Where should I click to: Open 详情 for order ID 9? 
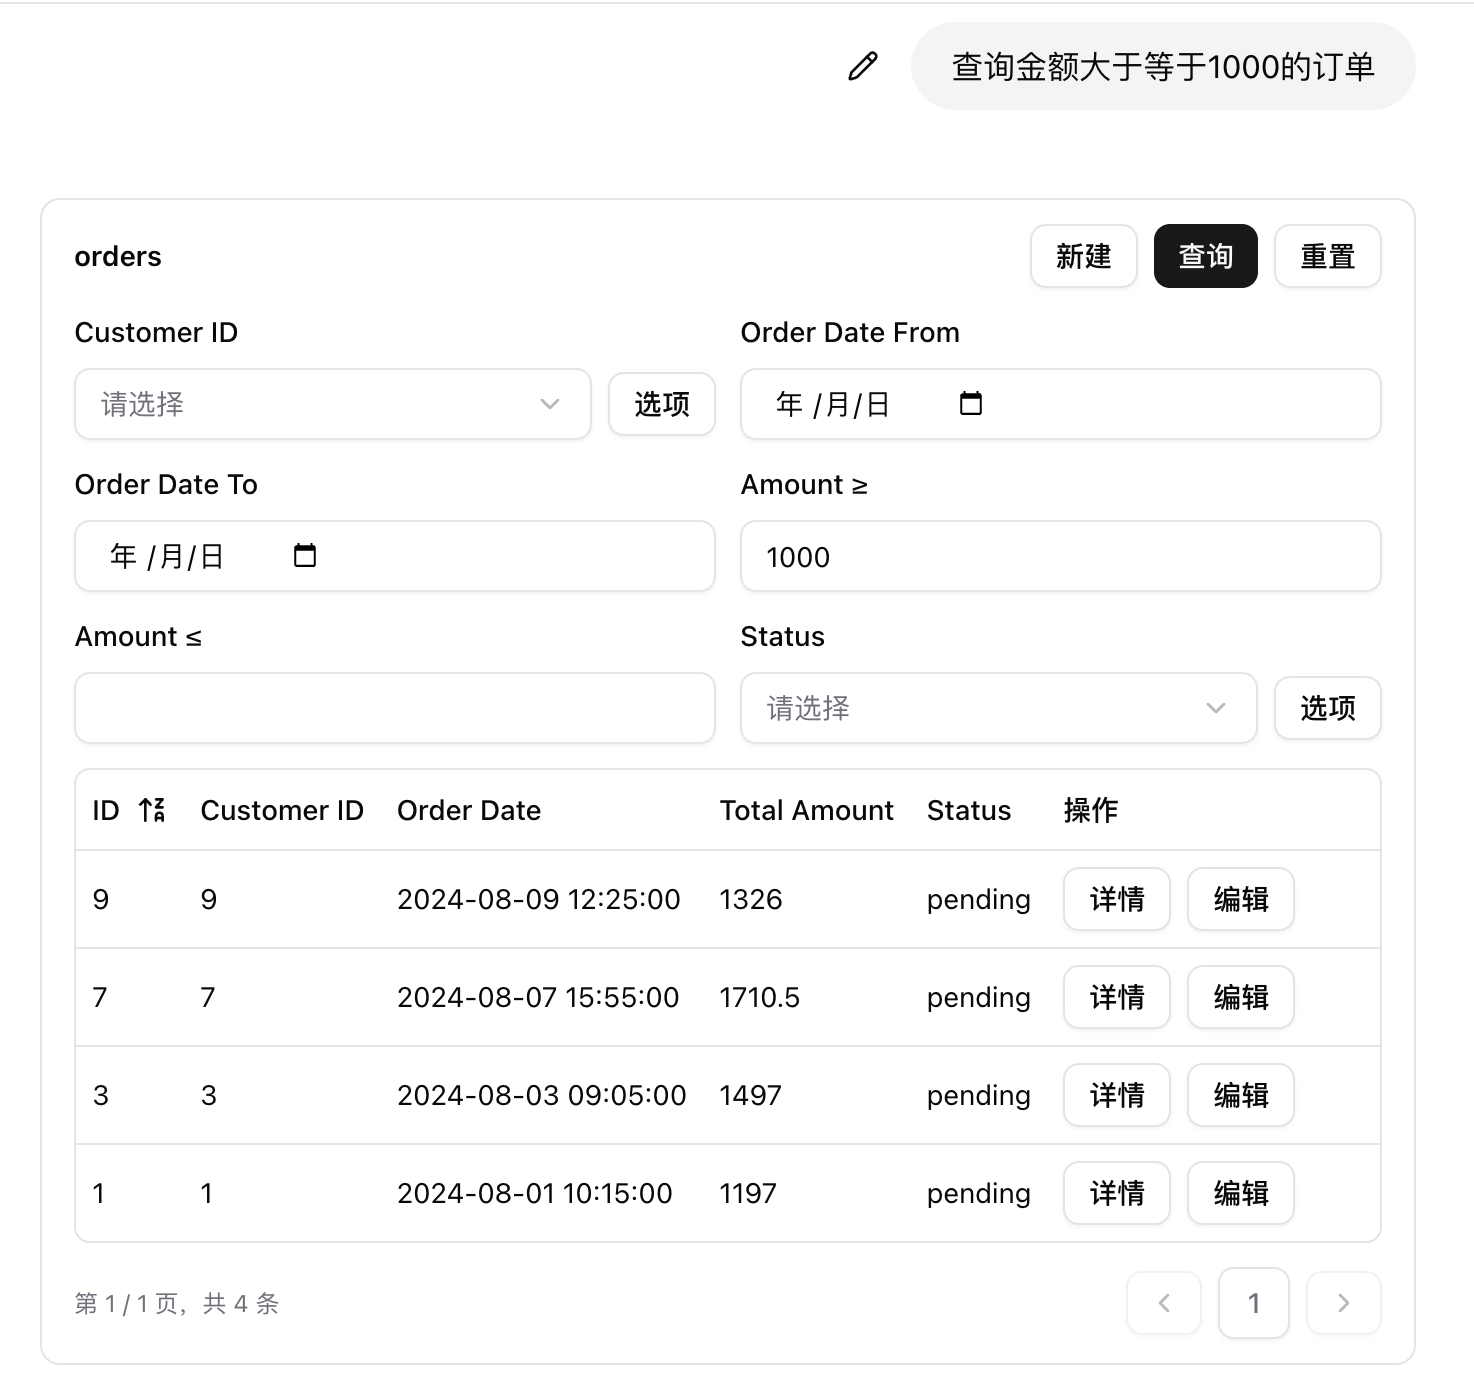[x=1116, y=899]
